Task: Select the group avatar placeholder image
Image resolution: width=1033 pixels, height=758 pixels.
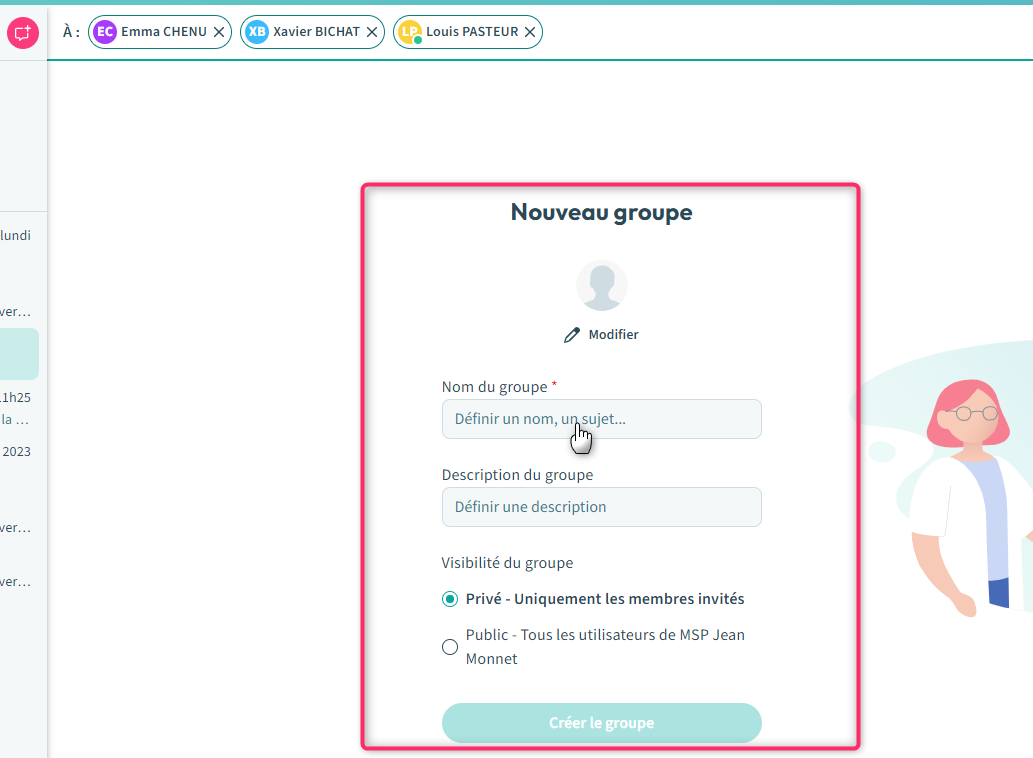Action: (602, 286)
